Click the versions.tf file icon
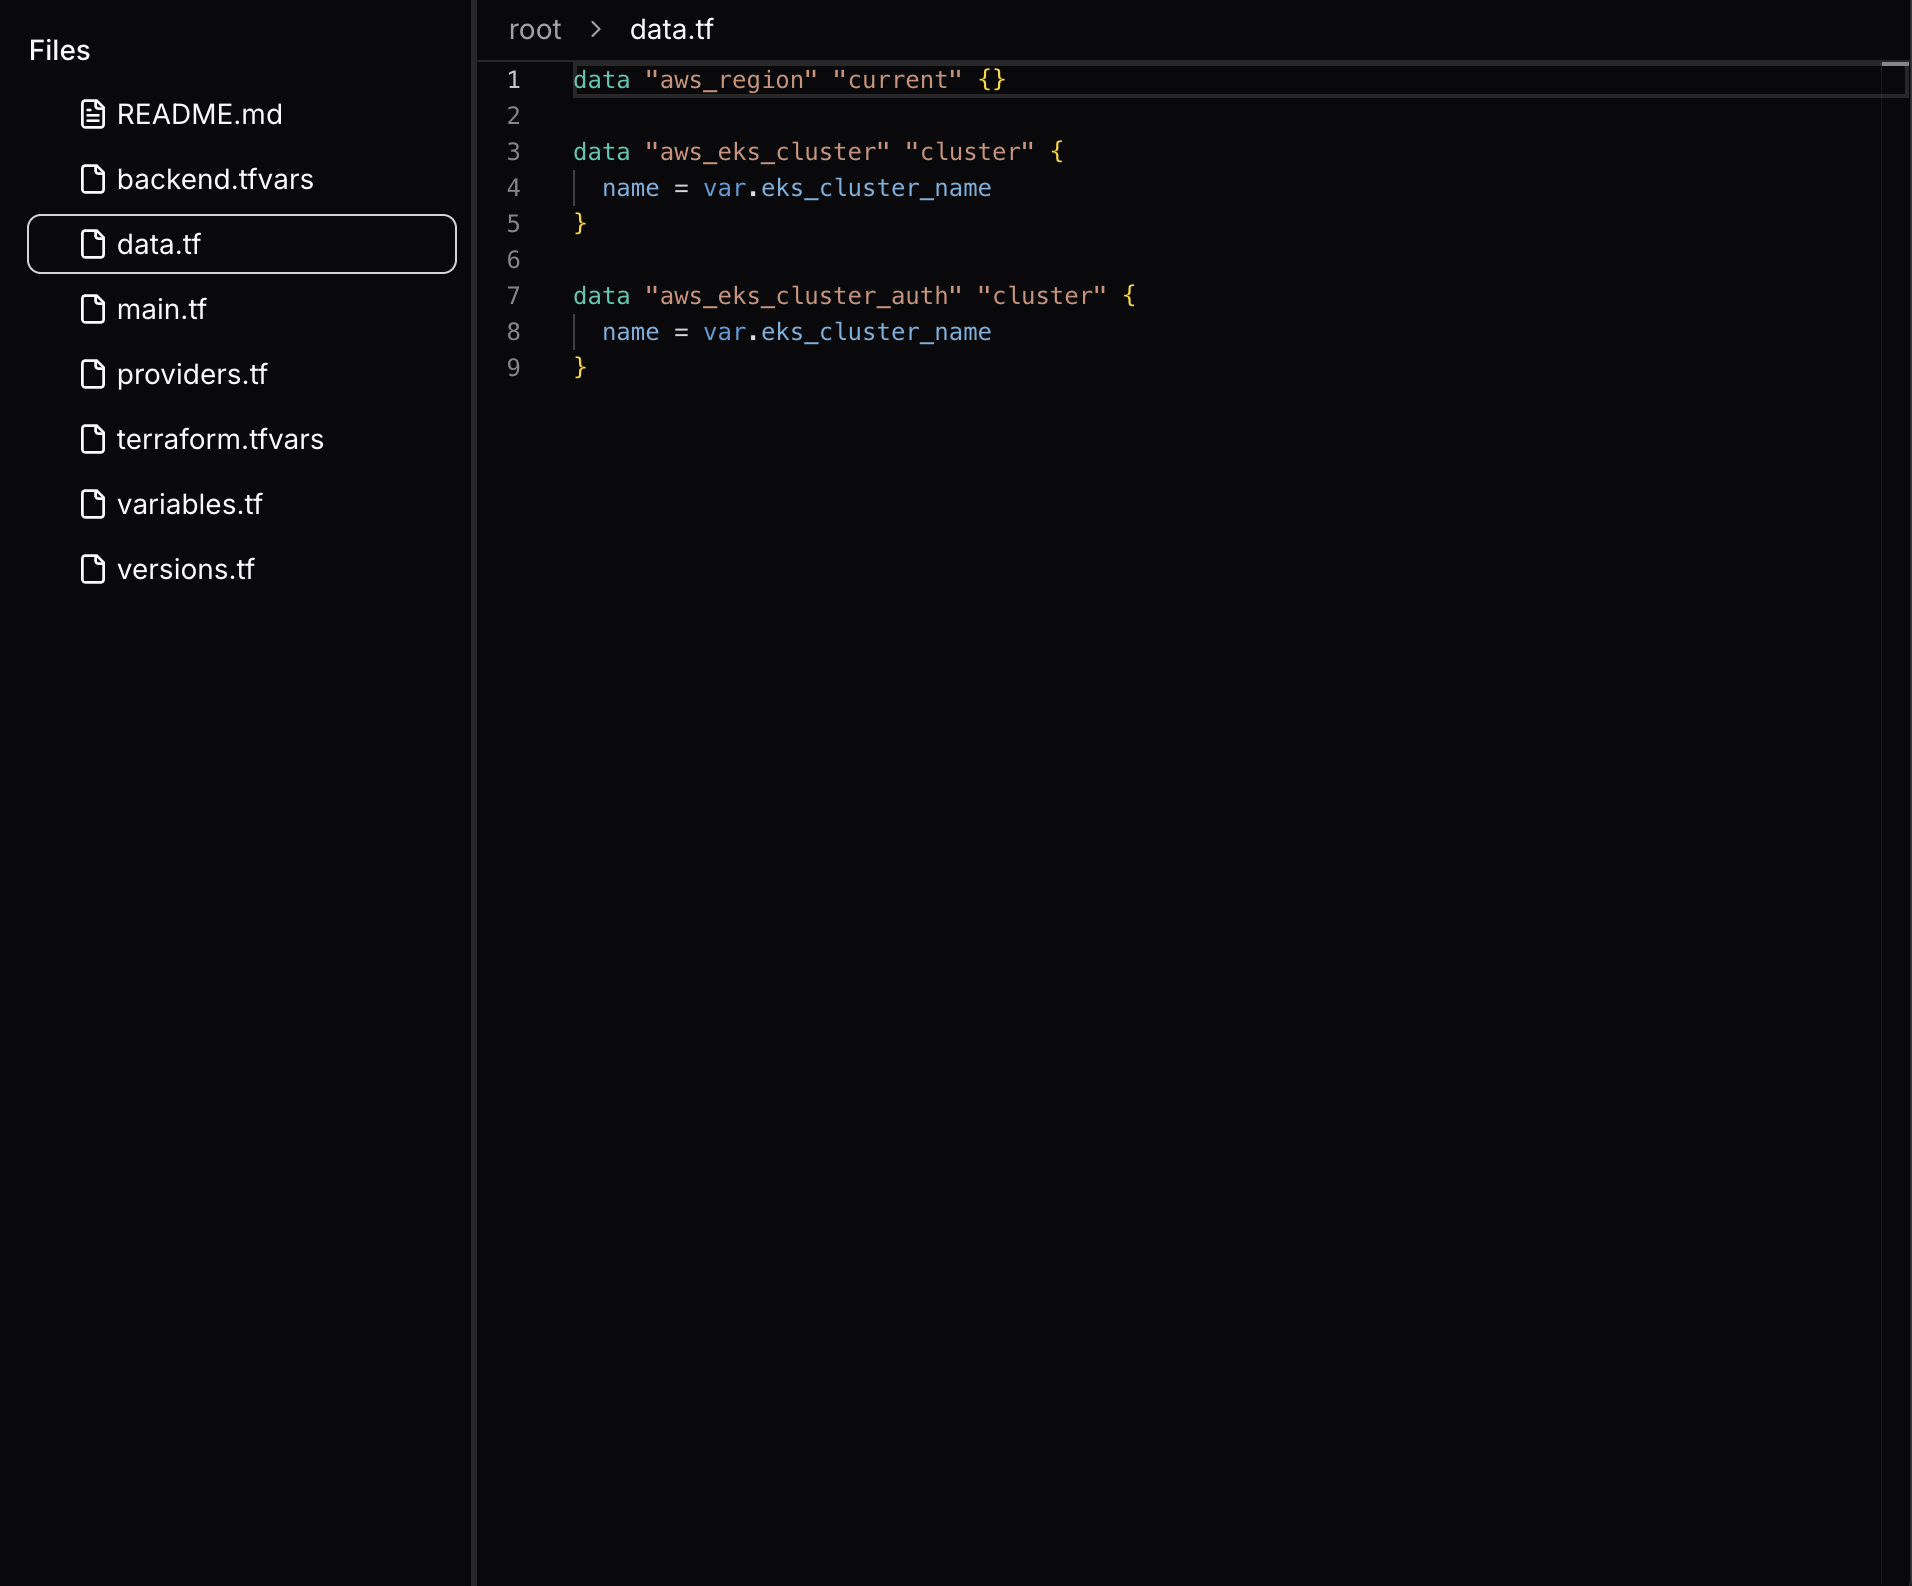The width and height of the screenshot is (1912, 1586). (x=93, y=569)
